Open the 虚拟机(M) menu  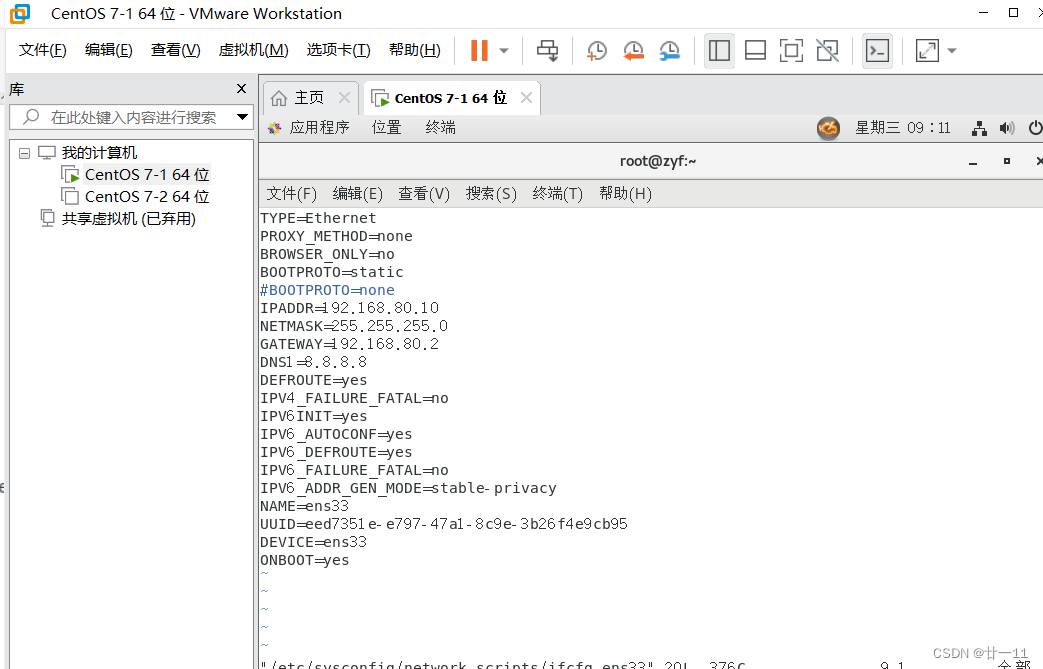(x=253, y=49)
